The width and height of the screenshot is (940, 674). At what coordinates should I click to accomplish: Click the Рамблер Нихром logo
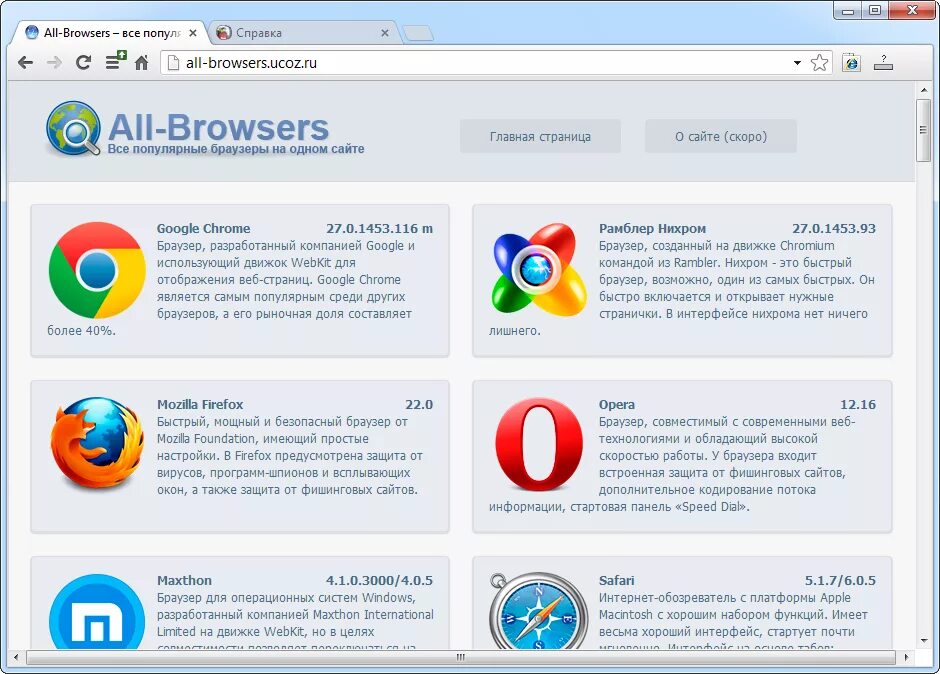coord(538,270)
